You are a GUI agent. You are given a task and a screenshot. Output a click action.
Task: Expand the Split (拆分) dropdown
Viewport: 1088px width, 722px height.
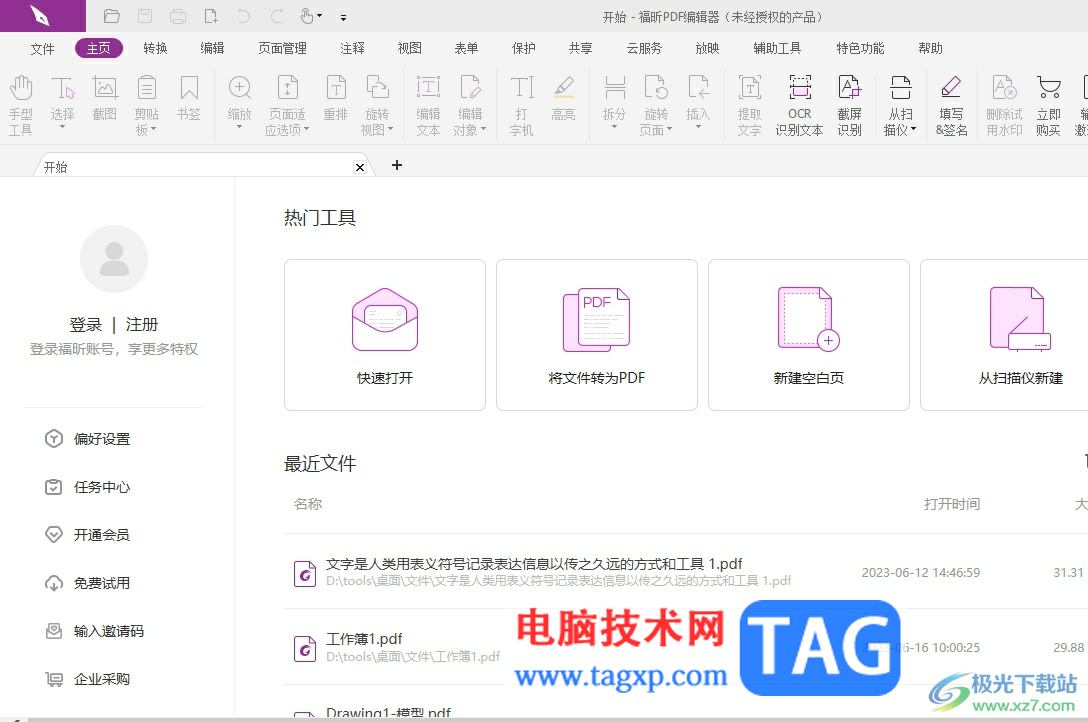point(615,127)
